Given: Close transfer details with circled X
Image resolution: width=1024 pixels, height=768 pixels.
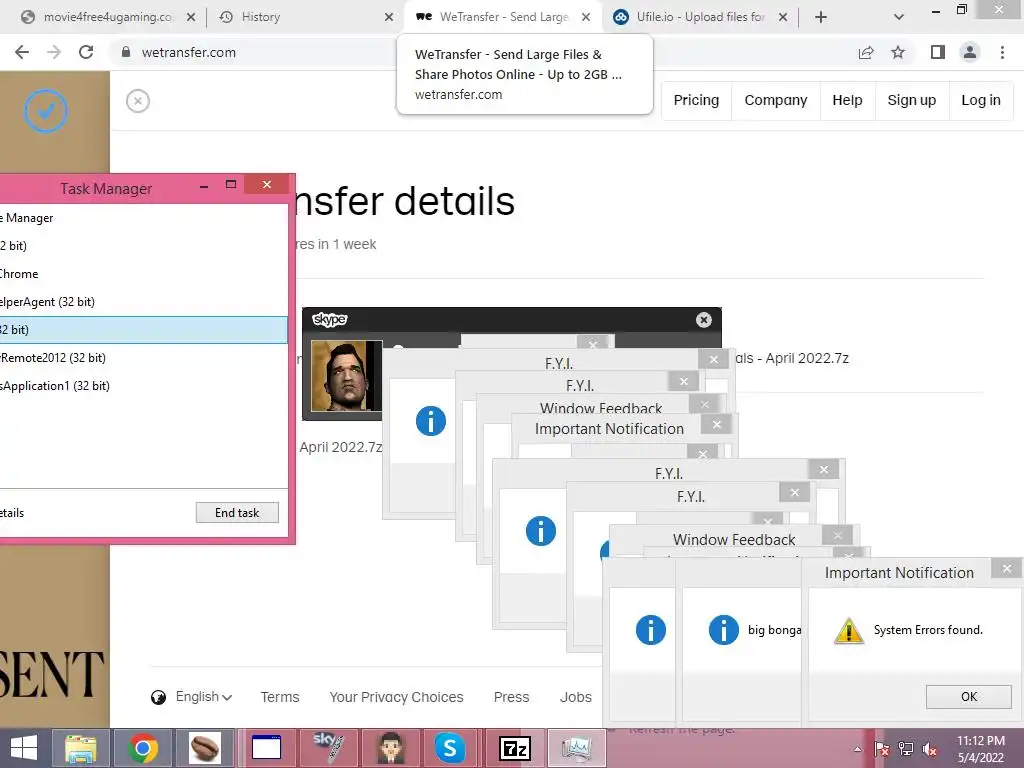Looking at the screenshot, I should [138, 101].
